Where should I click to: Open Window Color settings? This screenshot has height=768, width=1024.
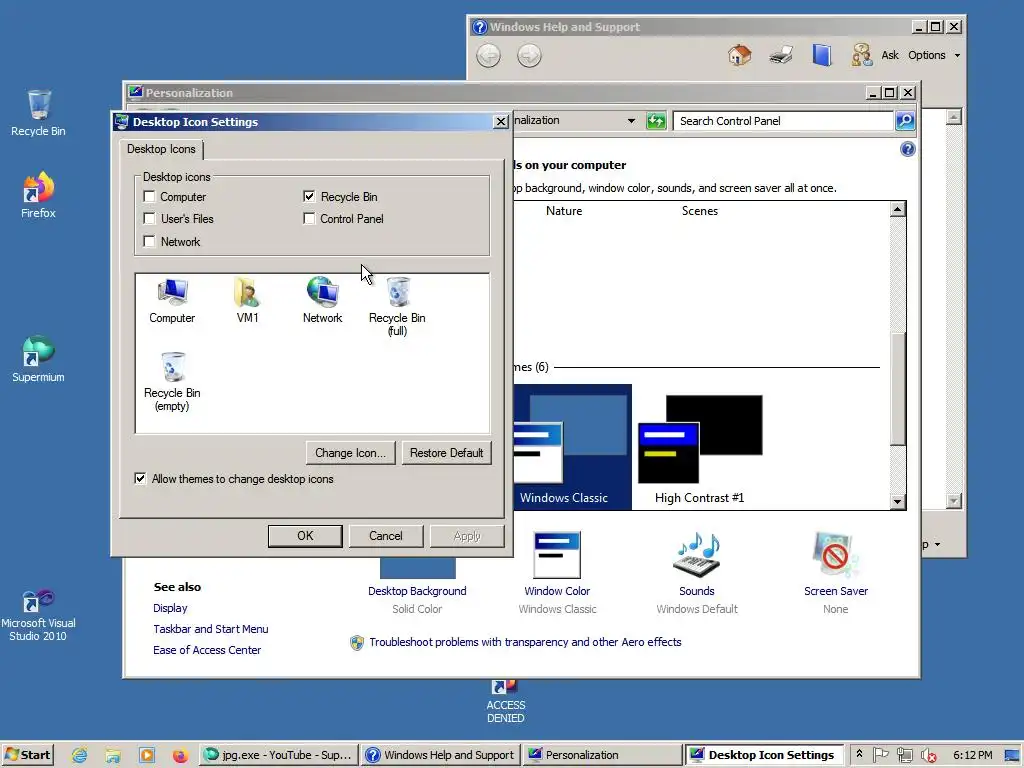click(x=557, y=591)
